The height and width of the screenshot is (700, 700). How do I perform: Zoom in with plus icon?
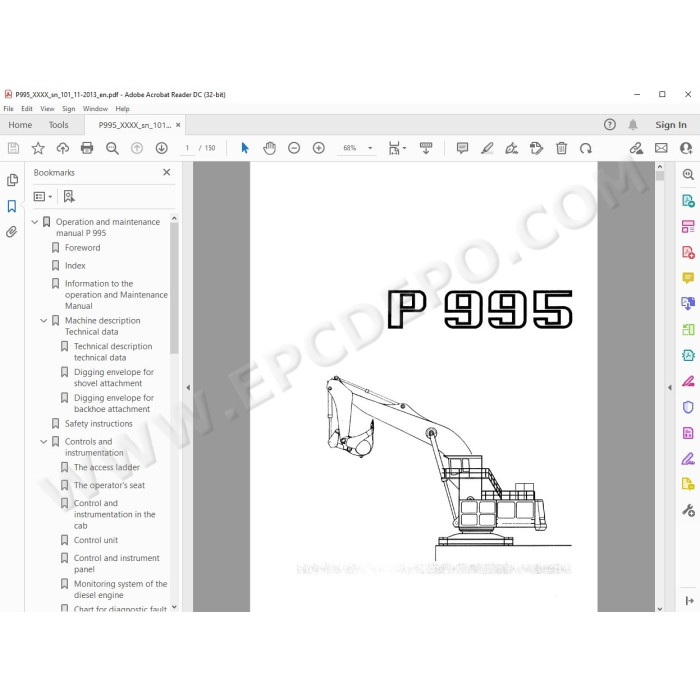pos(318,148)
